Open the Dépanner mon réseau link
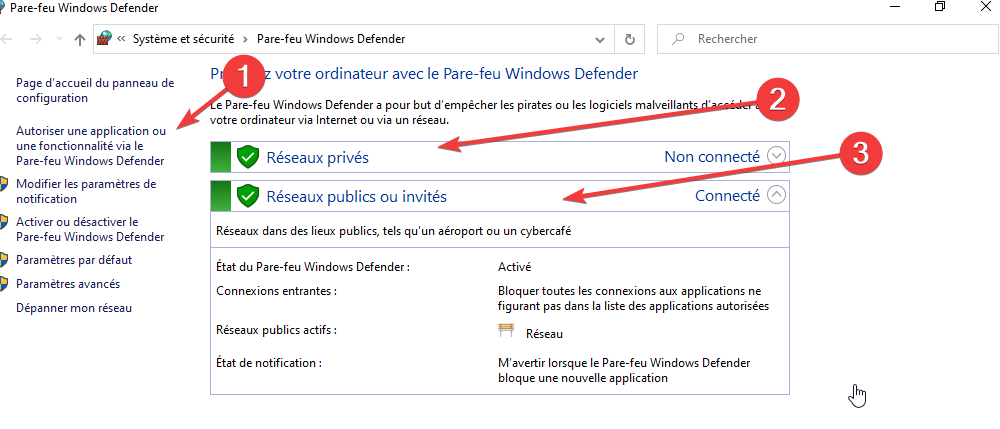 pyautogui.click(x=73, y=308)
